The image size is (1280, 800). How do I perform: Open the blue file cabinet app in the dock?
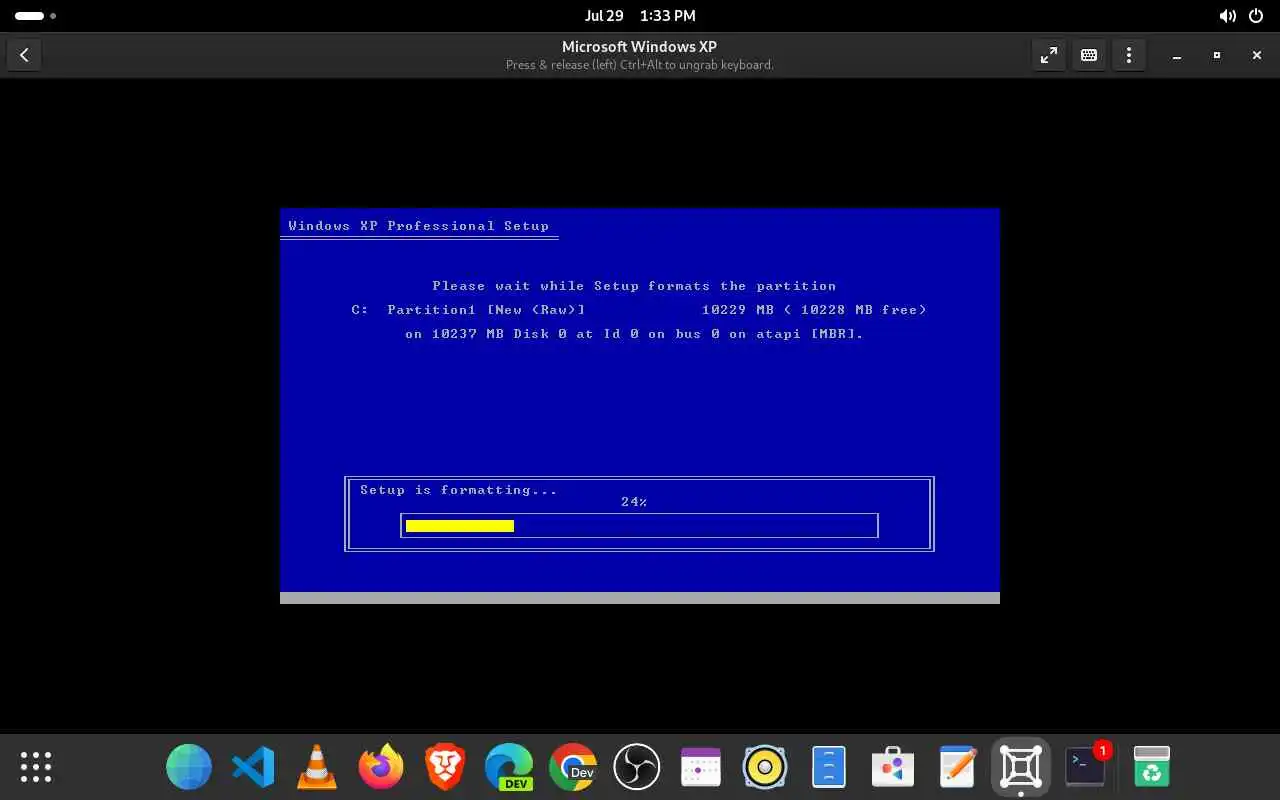tap(829, 767)
